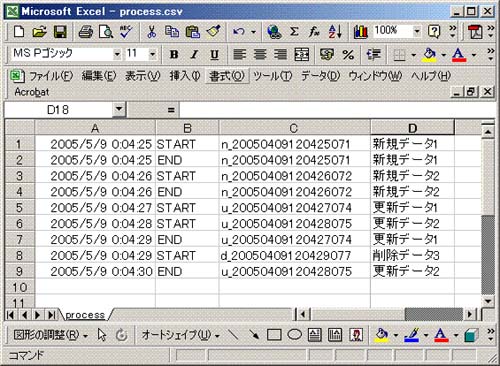The height and width of the screenshot is (366, 500).
Task: Open Print Preview icon
Action: click(106, 32)
